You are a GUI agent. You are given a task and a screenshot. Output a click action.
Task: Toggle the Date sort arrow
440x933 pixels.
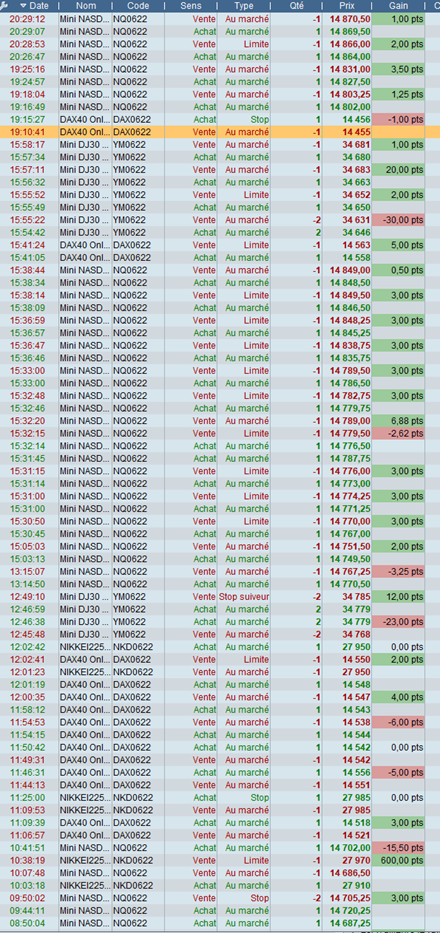pos(24,5)
